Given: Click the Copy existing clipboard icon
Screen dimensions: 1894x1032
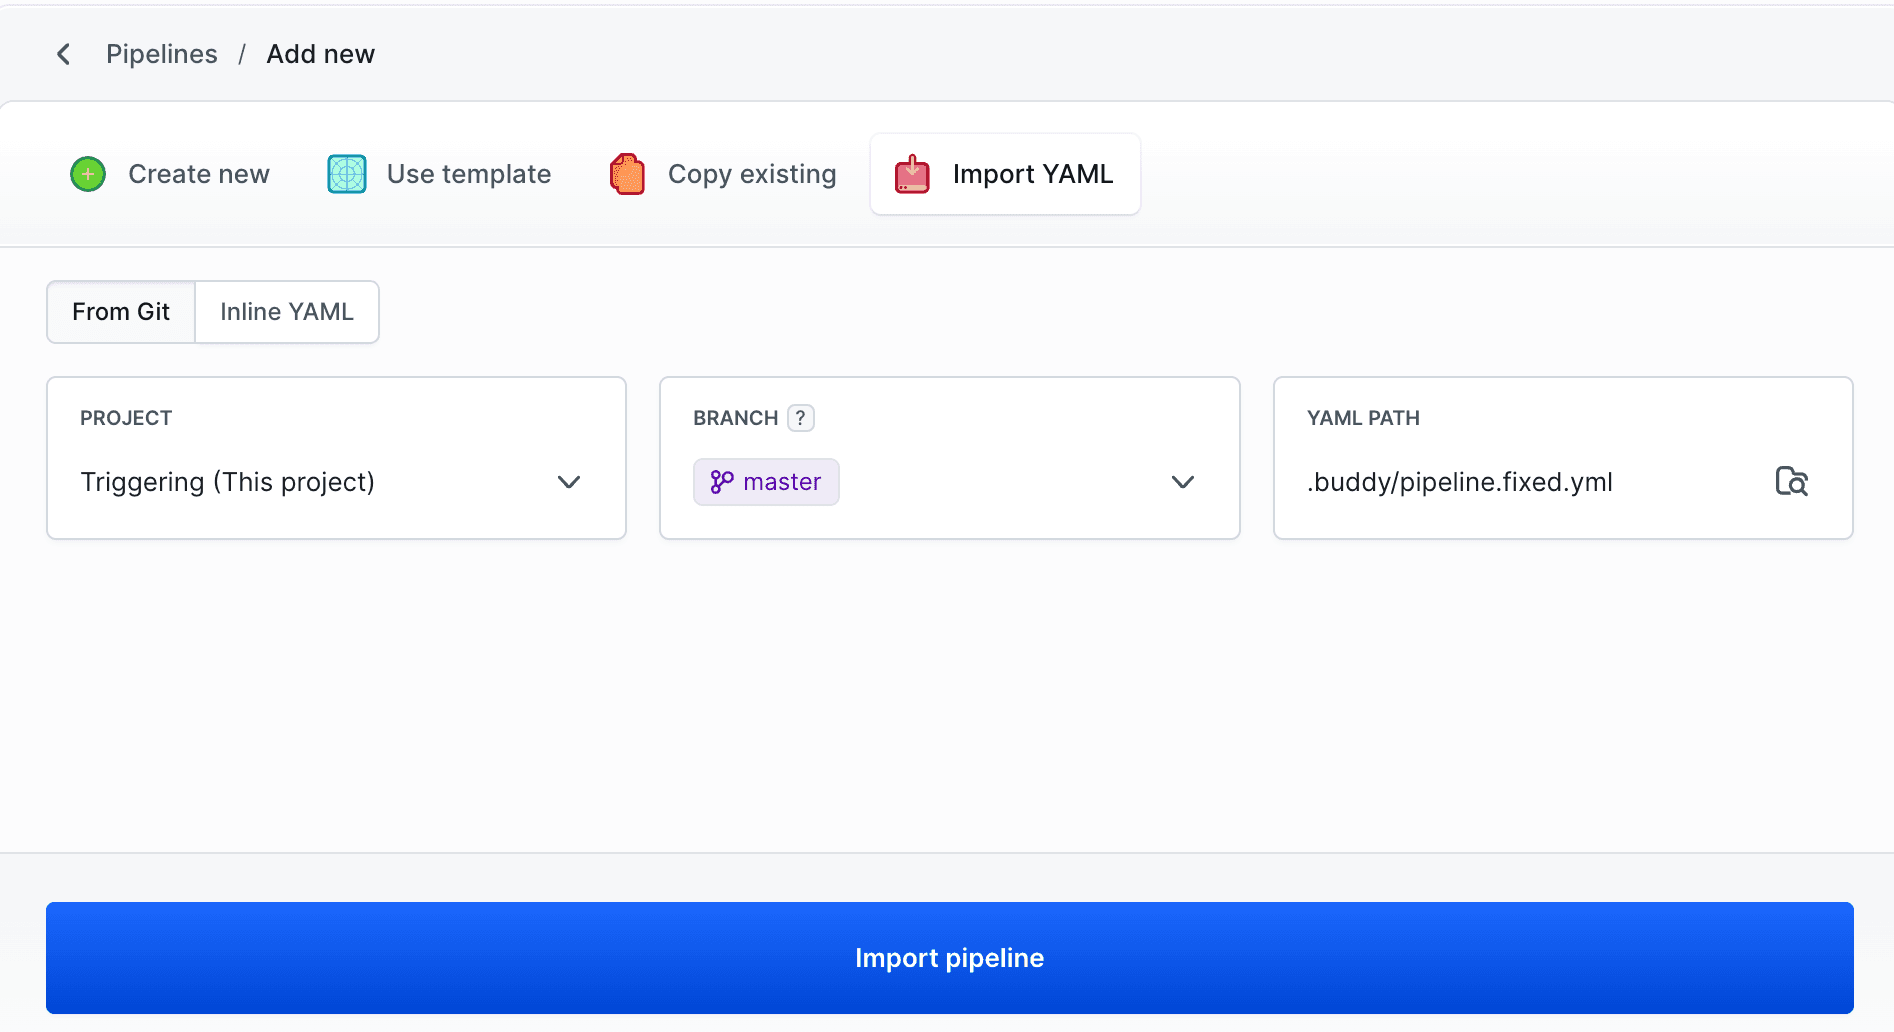Looking at the screenshot, I should [626, 174].
